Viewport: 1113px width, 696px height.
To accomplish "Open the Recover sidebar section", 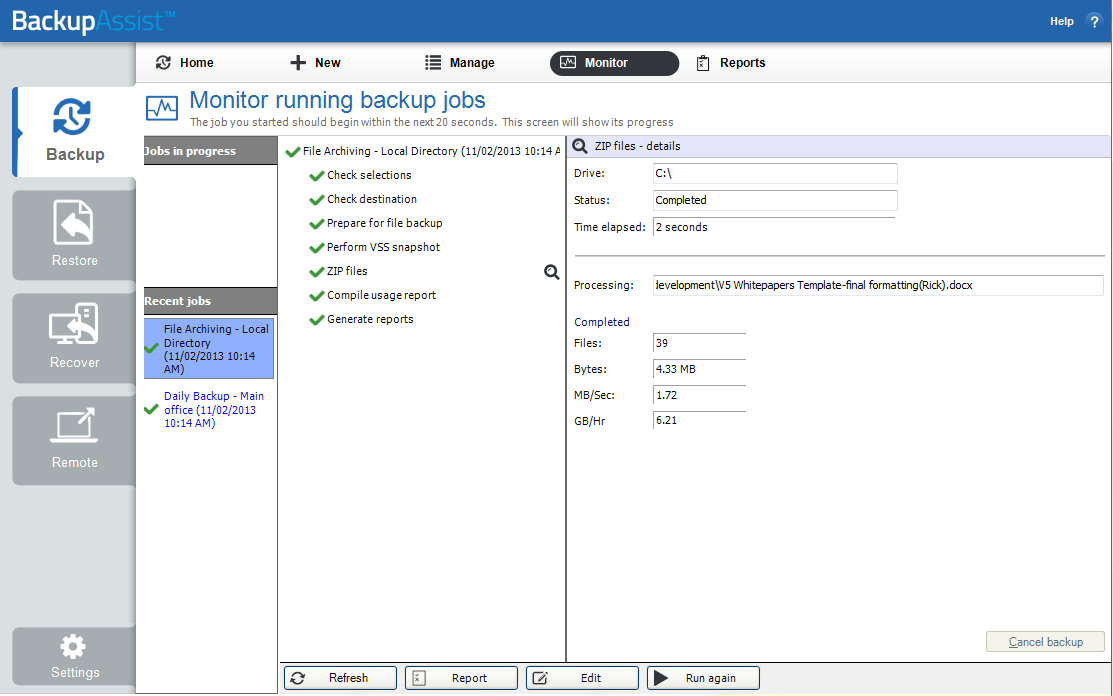I will [75, 338].
